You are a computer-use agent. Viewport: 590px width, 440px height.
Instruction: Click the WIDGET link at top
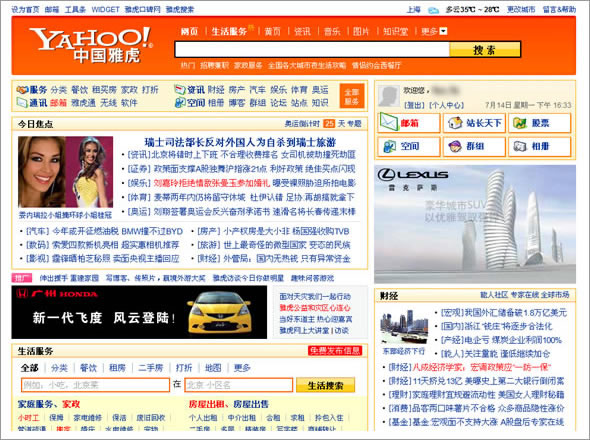click(x=105, y=9)
